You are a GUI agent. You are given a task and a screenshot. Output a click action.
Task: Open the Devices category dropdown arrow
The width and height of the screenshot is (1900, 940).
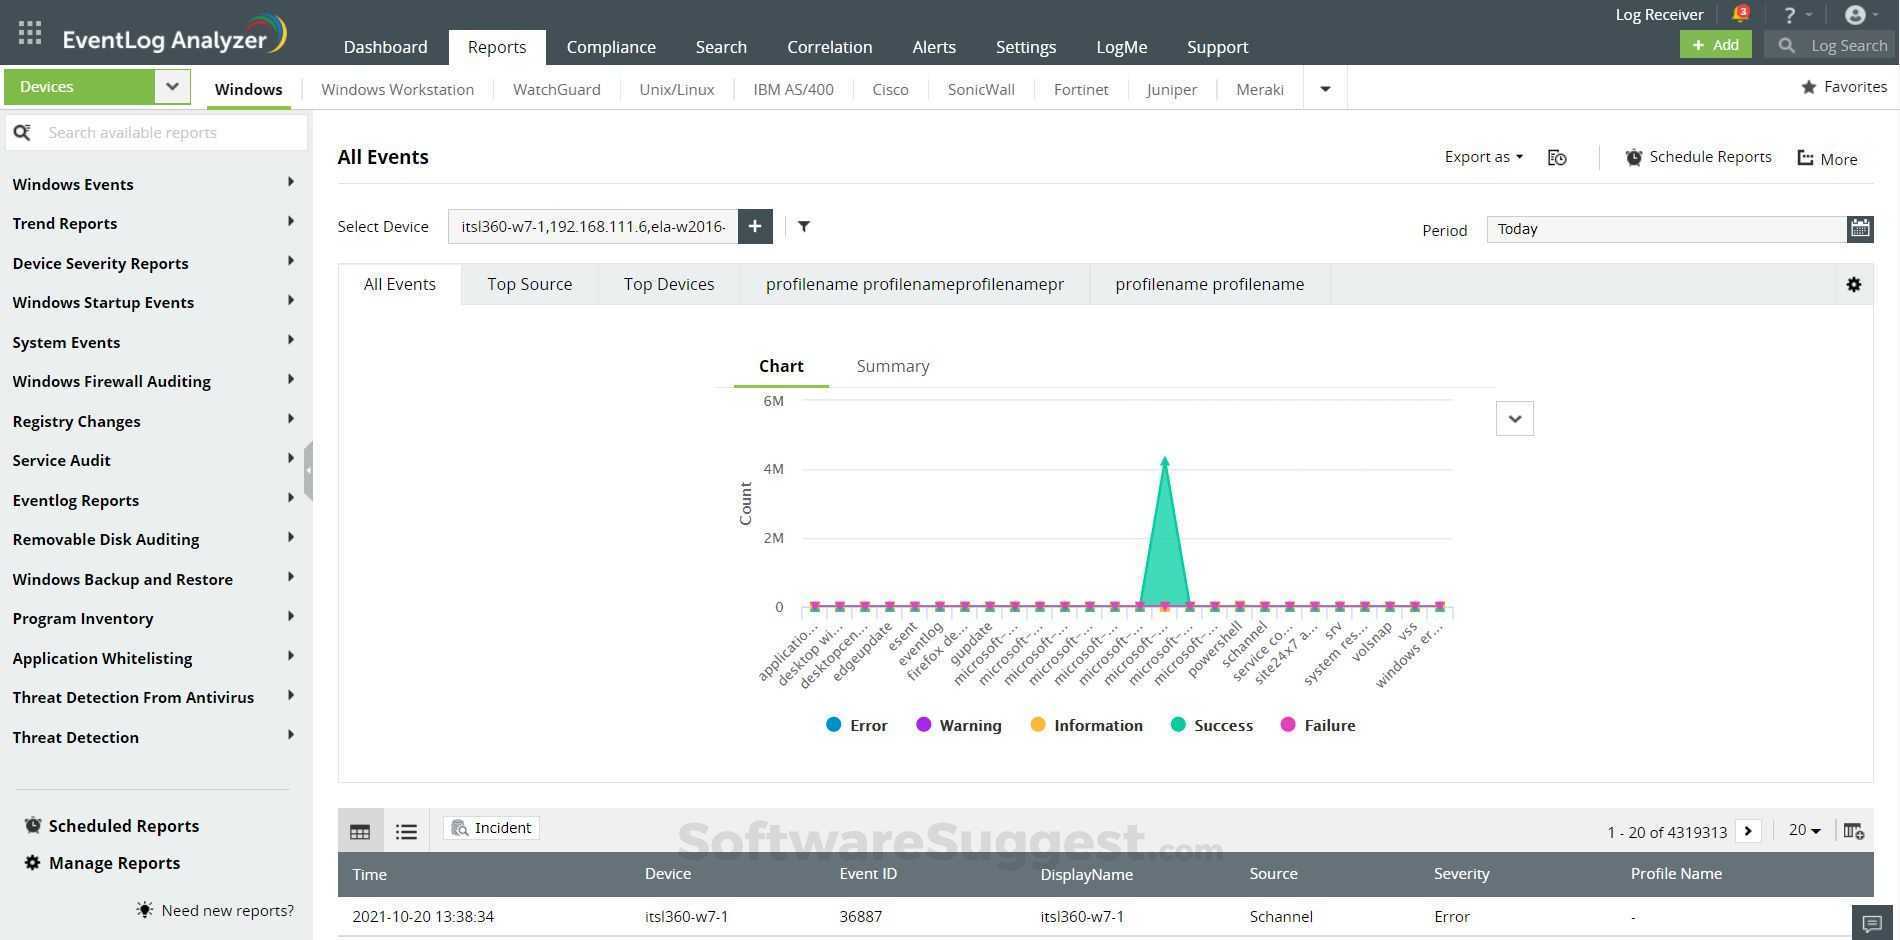171,86
